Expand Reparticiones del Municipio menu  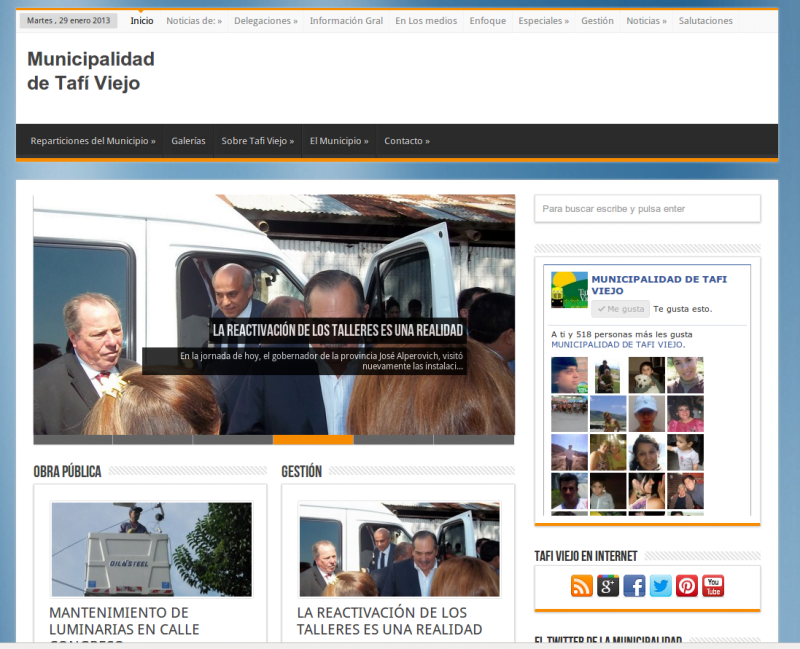point(93,141)
